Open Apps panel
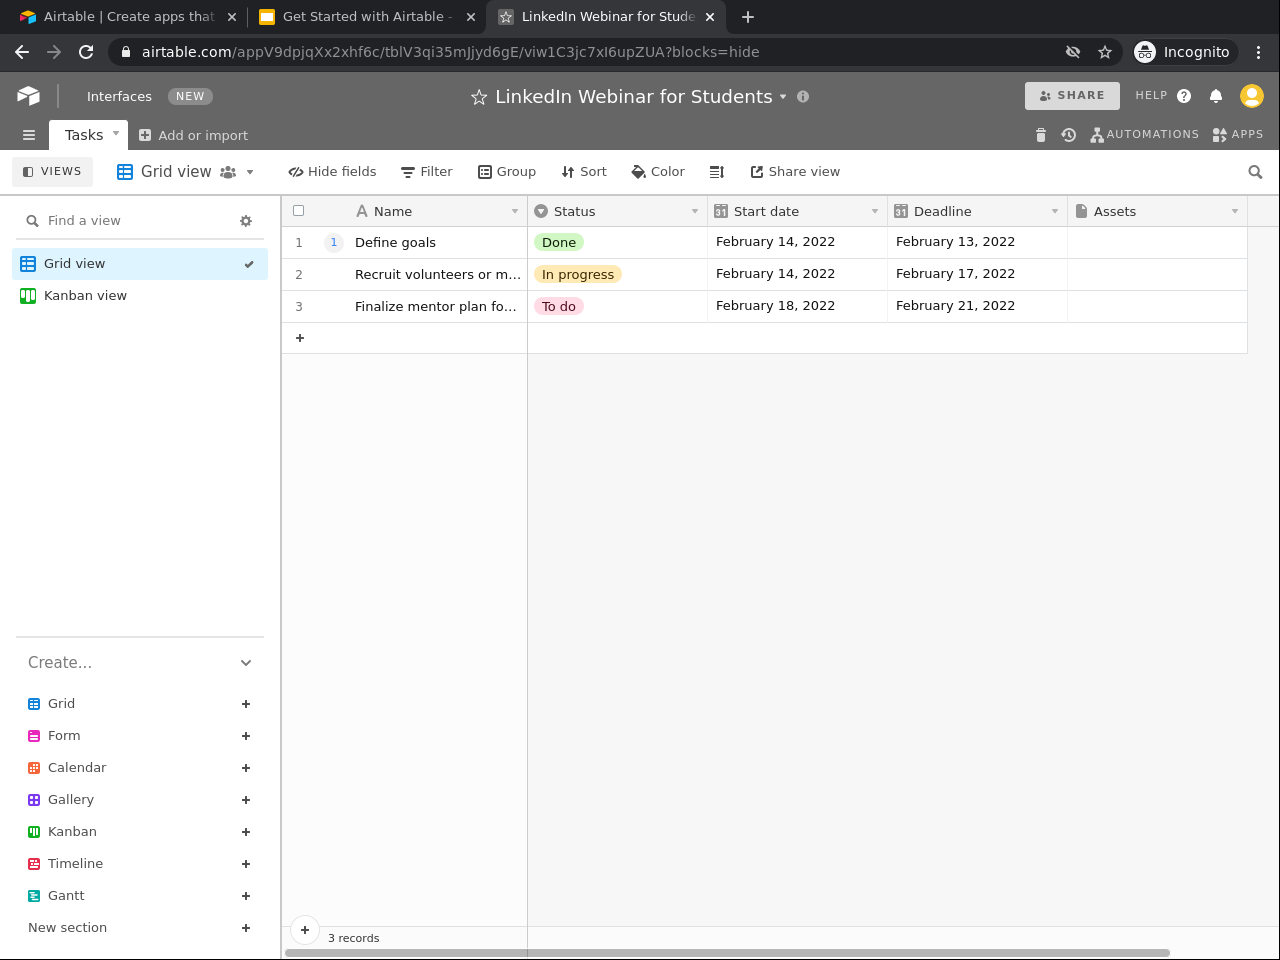 point(1238,135)
